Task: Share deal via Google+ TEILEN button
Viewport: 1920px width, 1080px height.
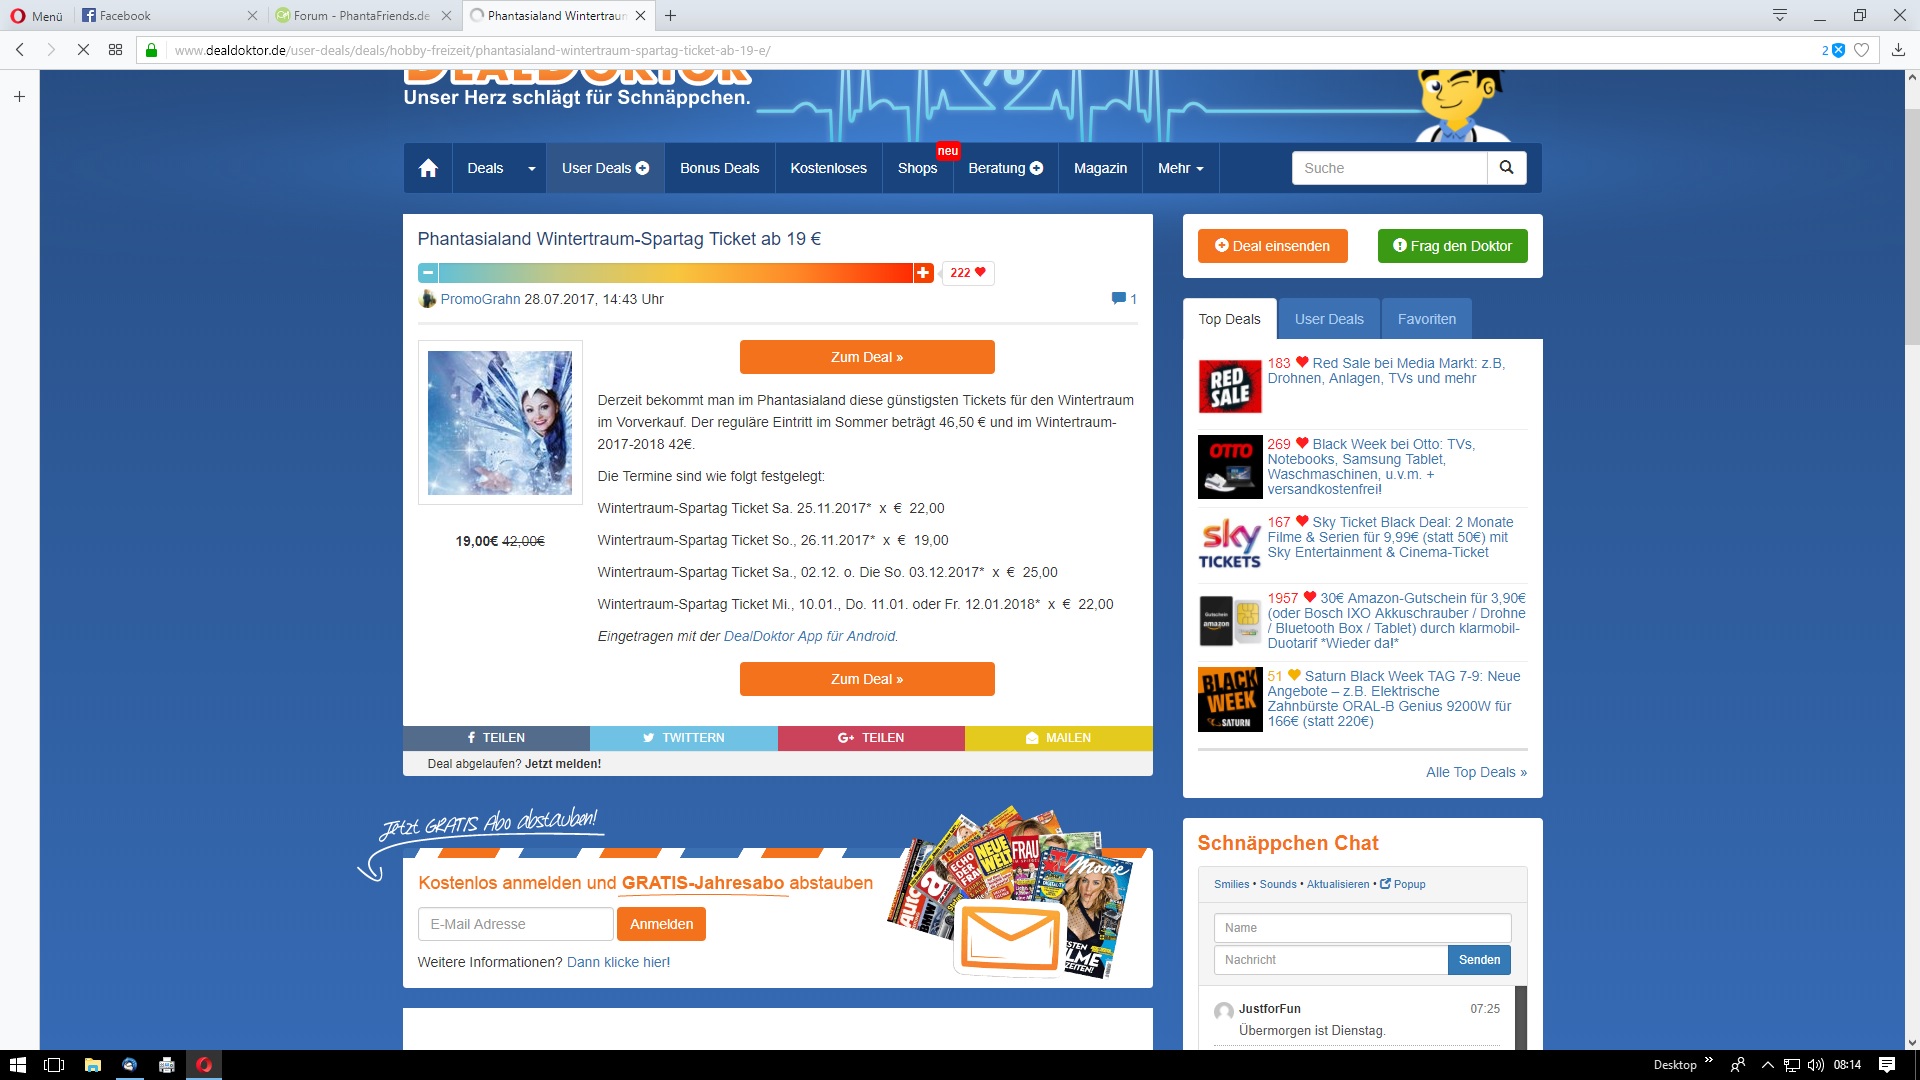Action: (871, 738)
